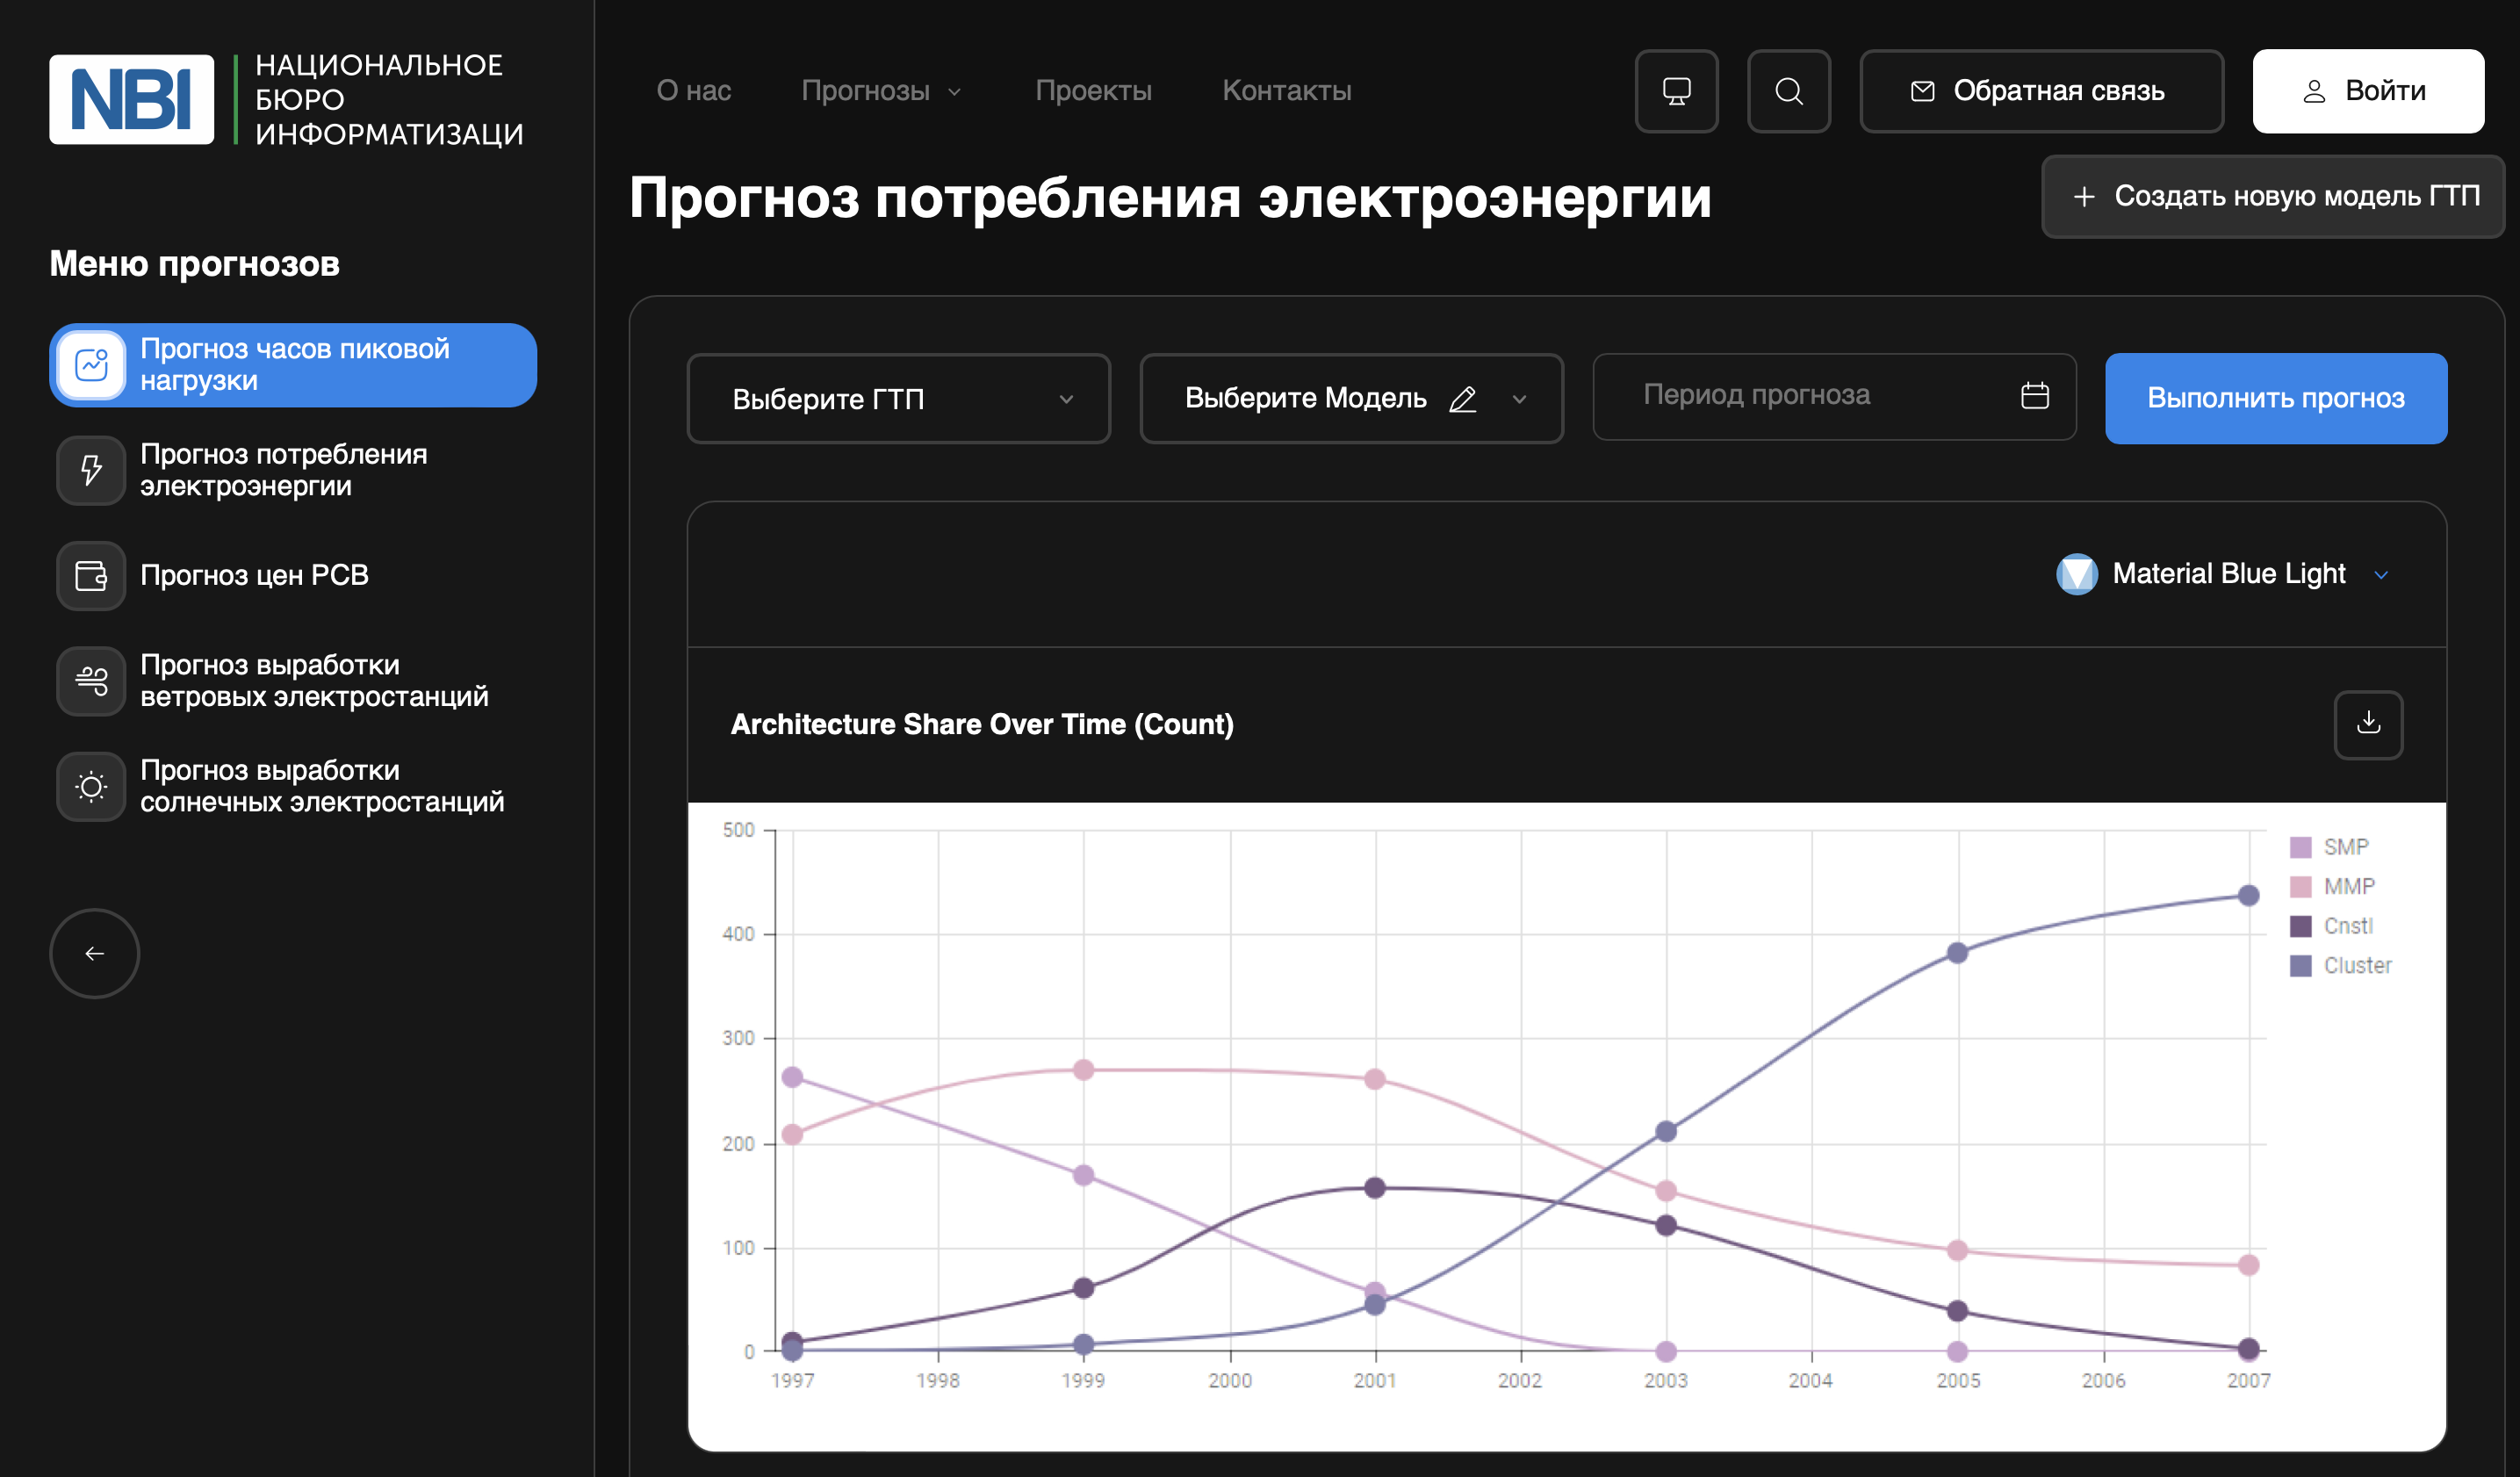Go to the Контакты page
The image size is (2520, 1477).
(1286, 91)
